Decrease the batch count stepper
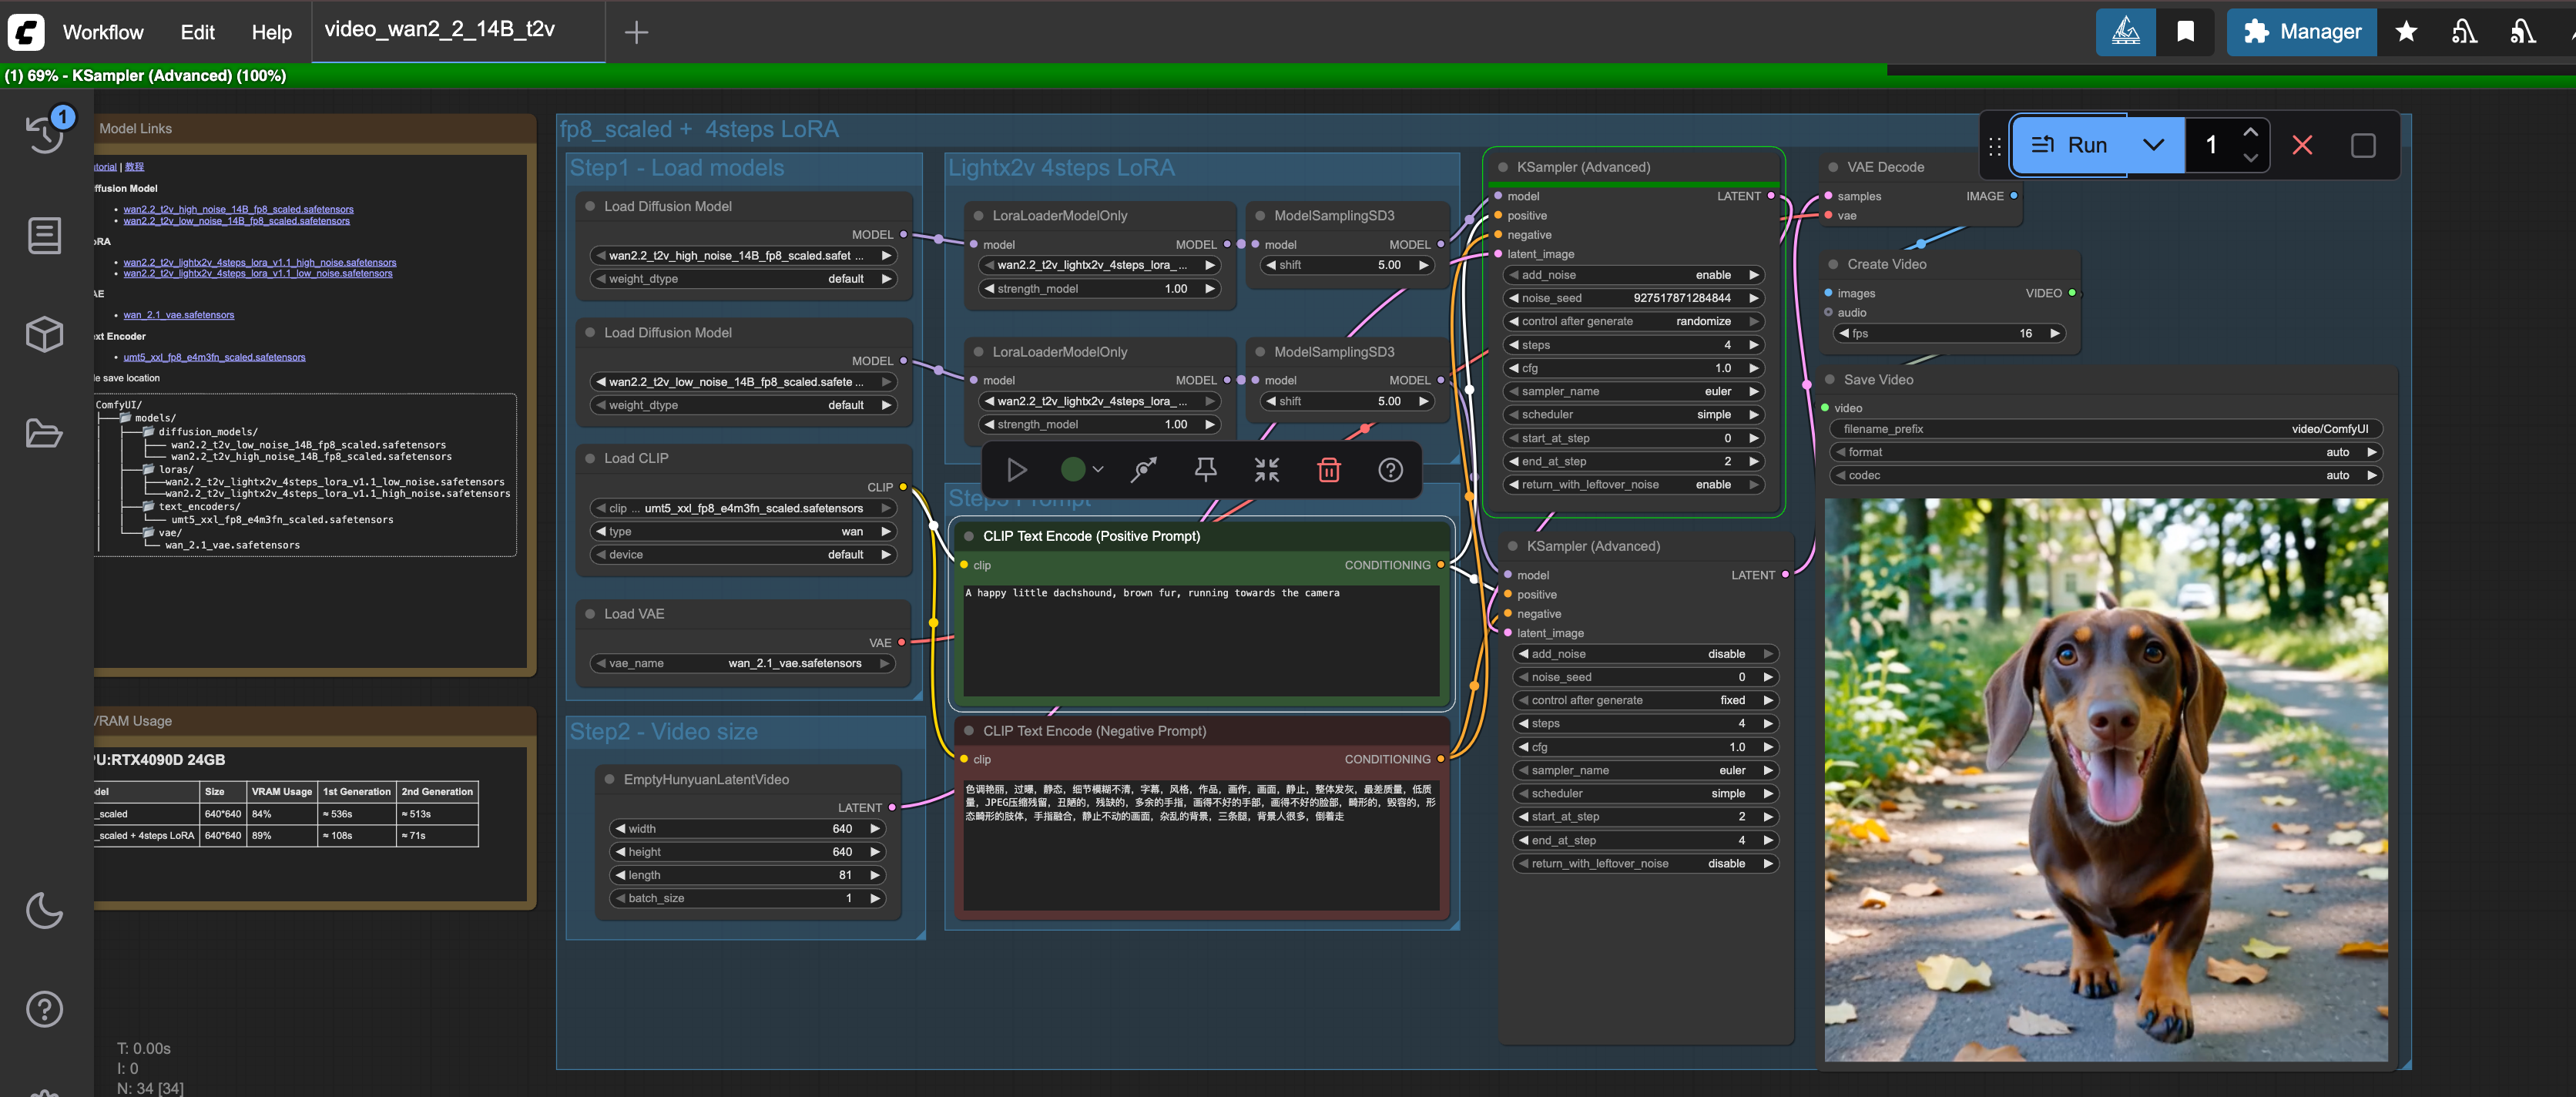Viewport: 2576px width, 1097px height. 2250,158
